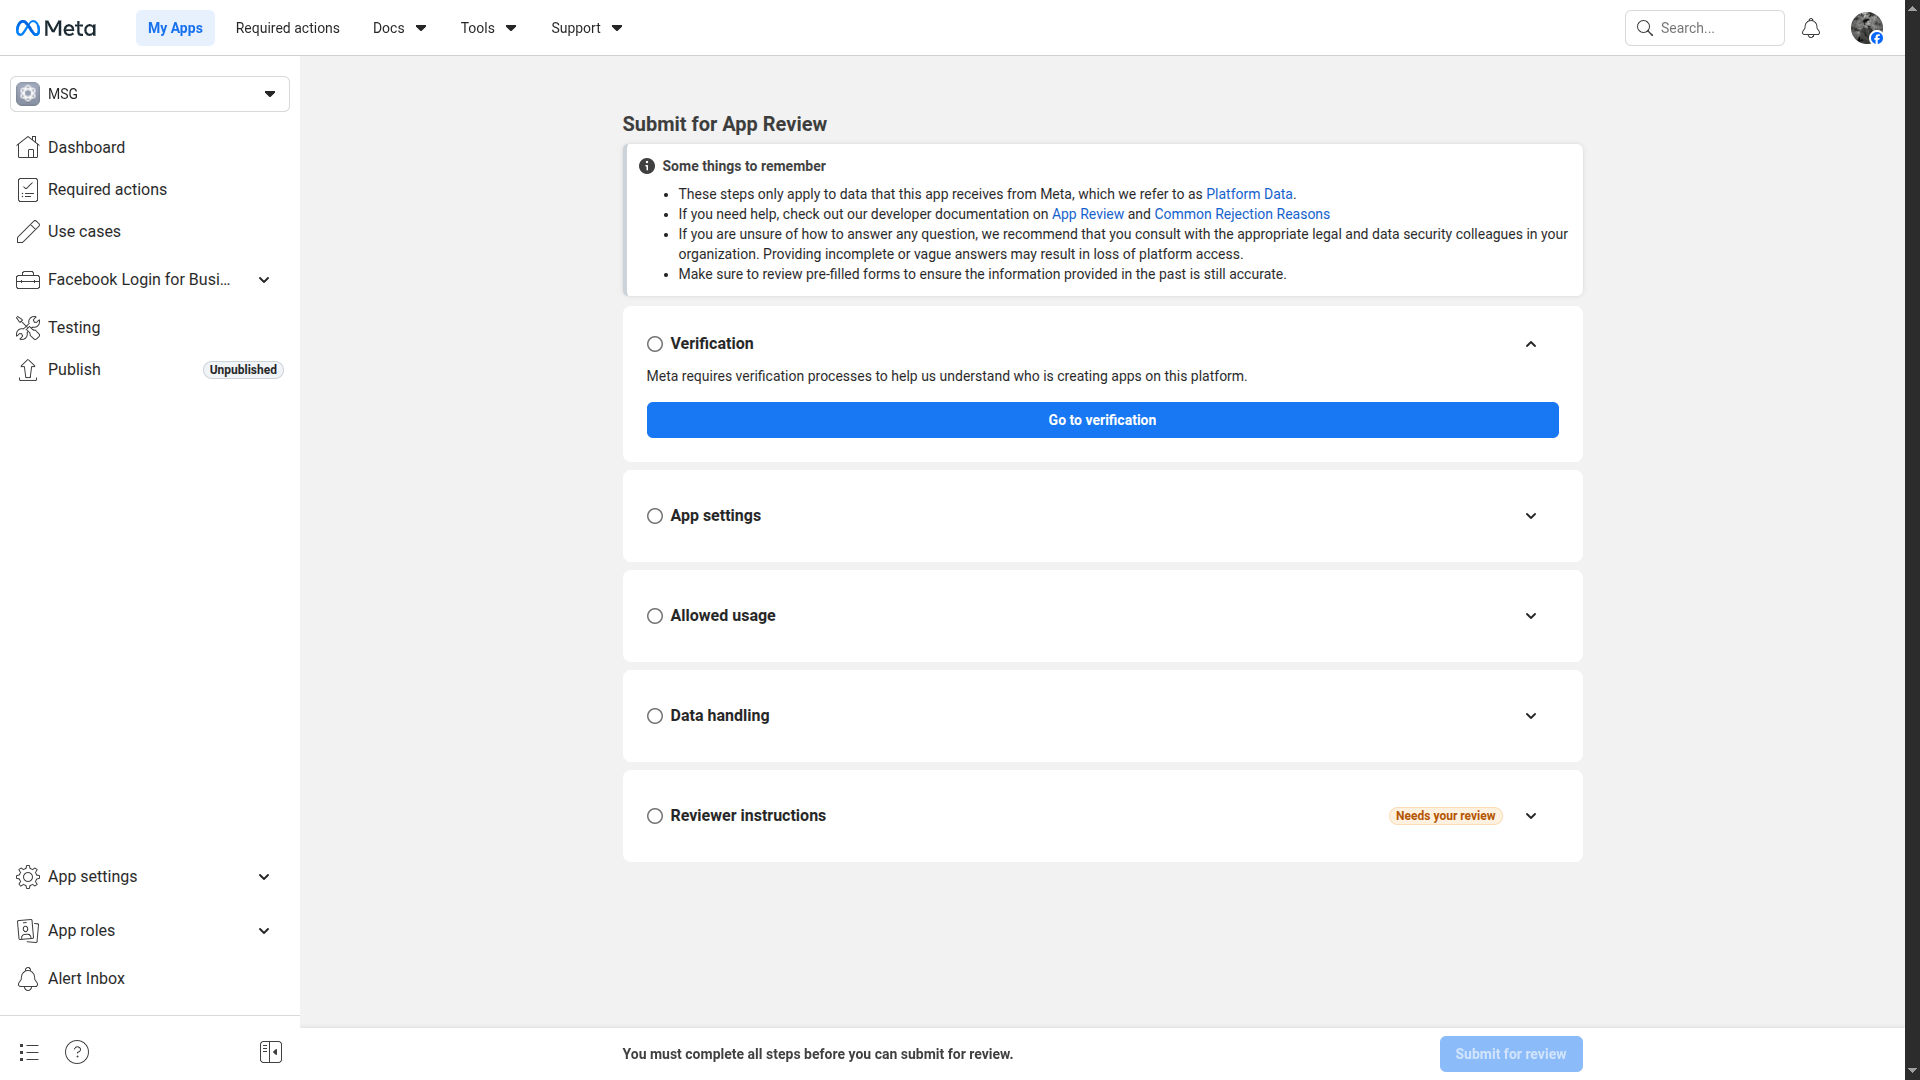Image resolution: width=1920 pixels, height=1080 pixels.
Task: Click Go to verification
Action: tap(1101, 420)
